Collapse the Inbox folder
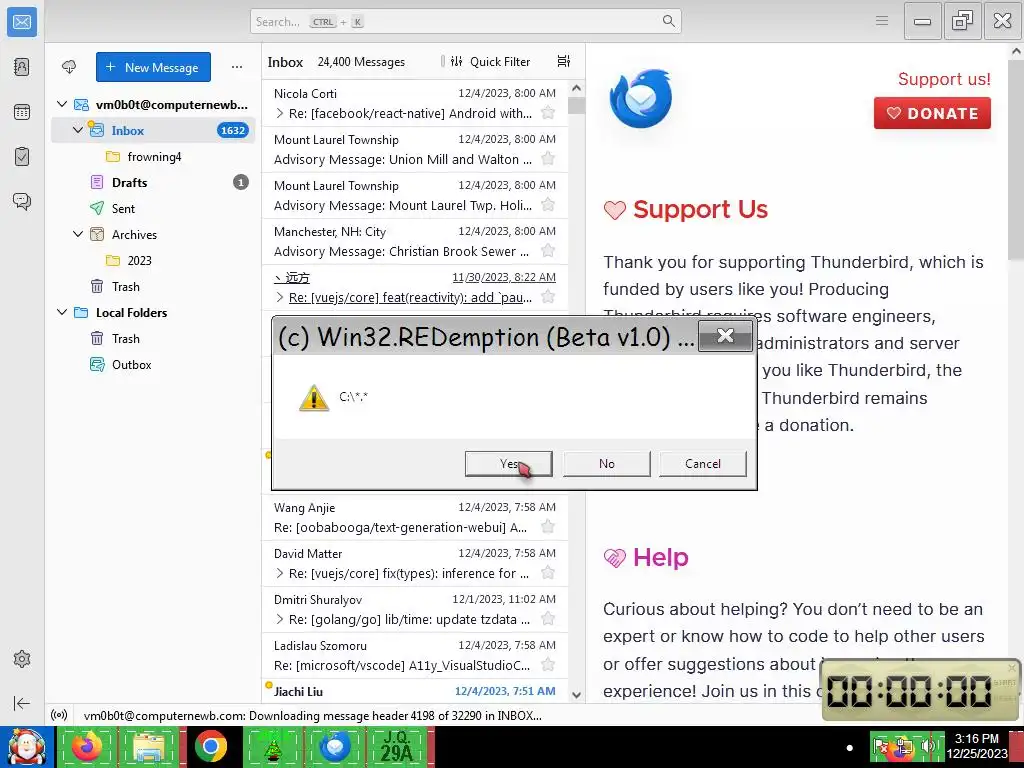This screenshot has height=768, width=1024. (x=78, y=130)
